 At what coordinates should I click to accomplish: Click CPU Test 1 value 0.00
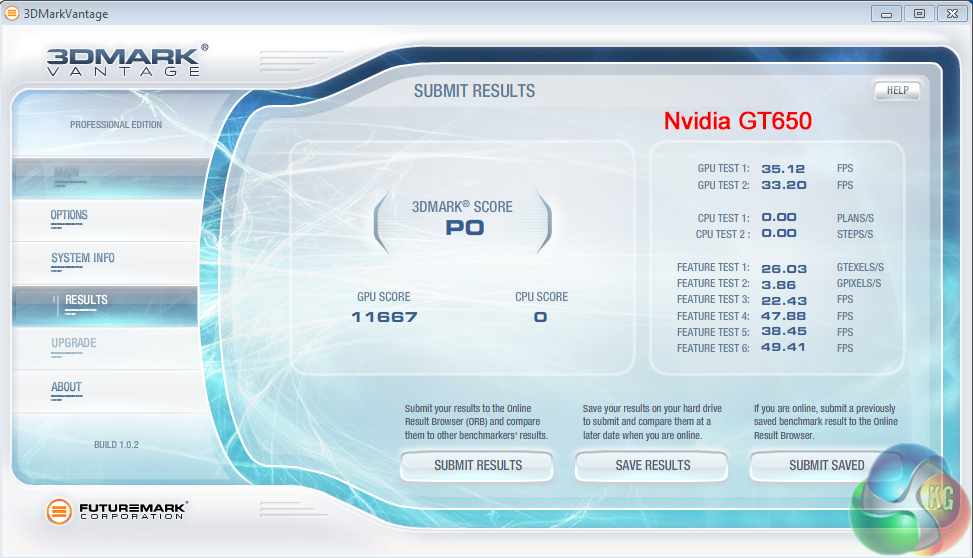[779, 217]
